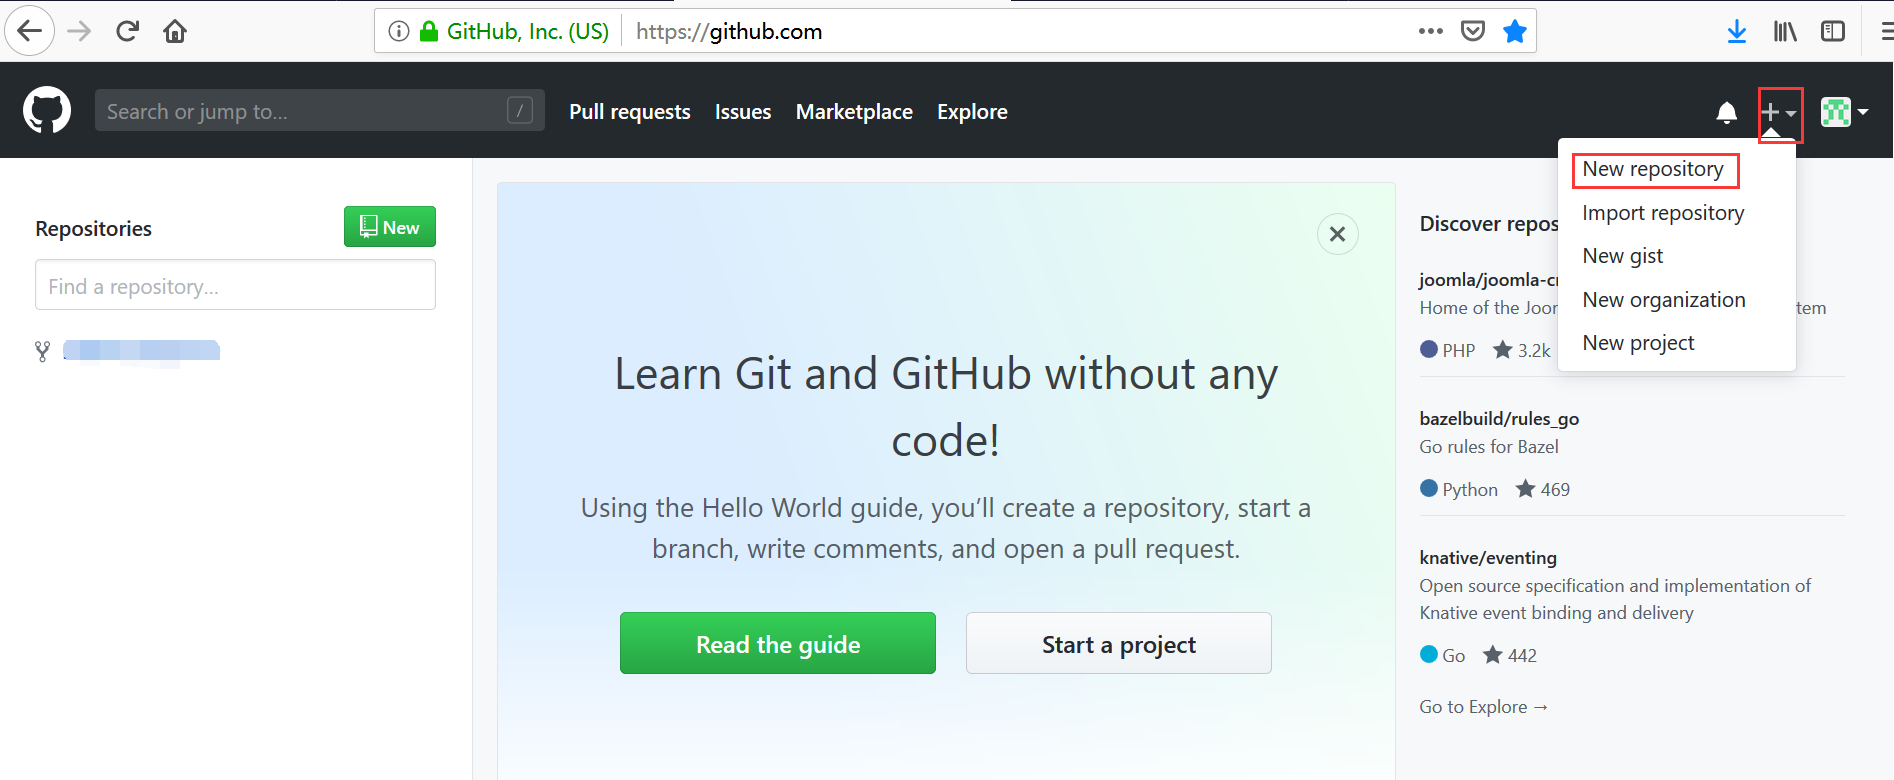Focus the Search or jump to field
Viewport: 1894px width, 780px height.
[320, 110]
